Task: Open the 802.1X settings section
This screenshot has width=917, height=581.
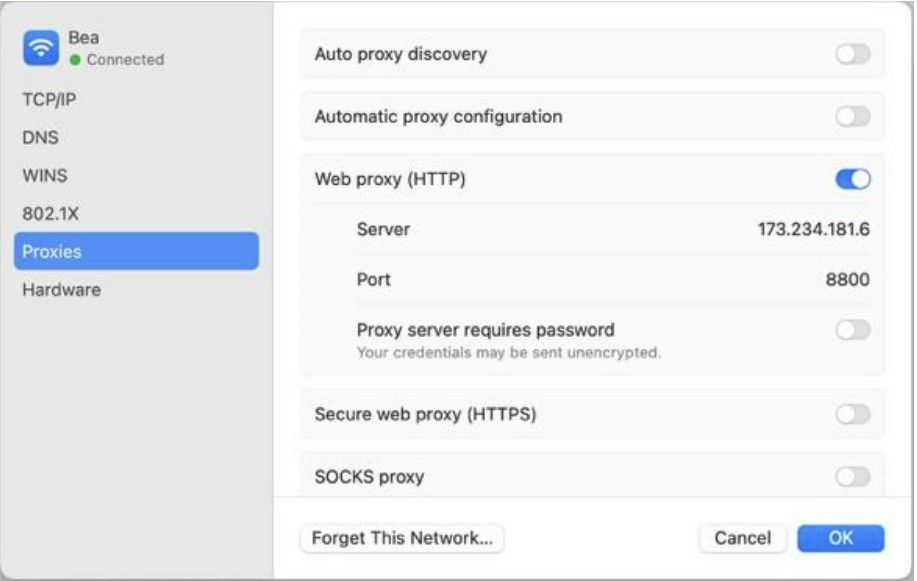Action: pyautogui.click(x=50, y=214)
